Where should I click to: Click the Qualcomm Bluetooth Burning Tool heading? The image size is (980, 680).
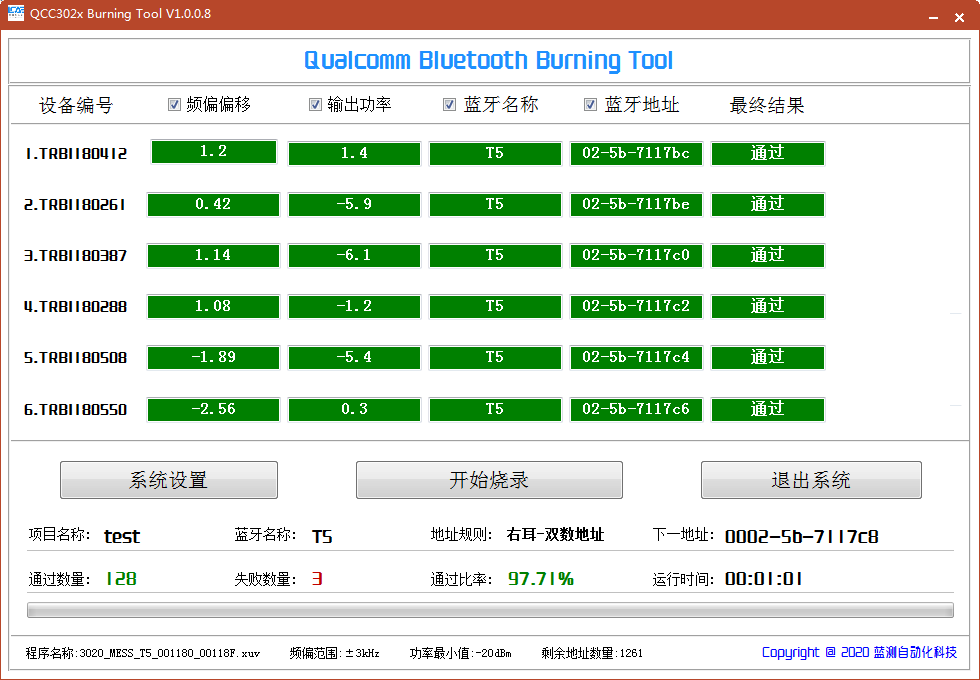coord(489,61)
